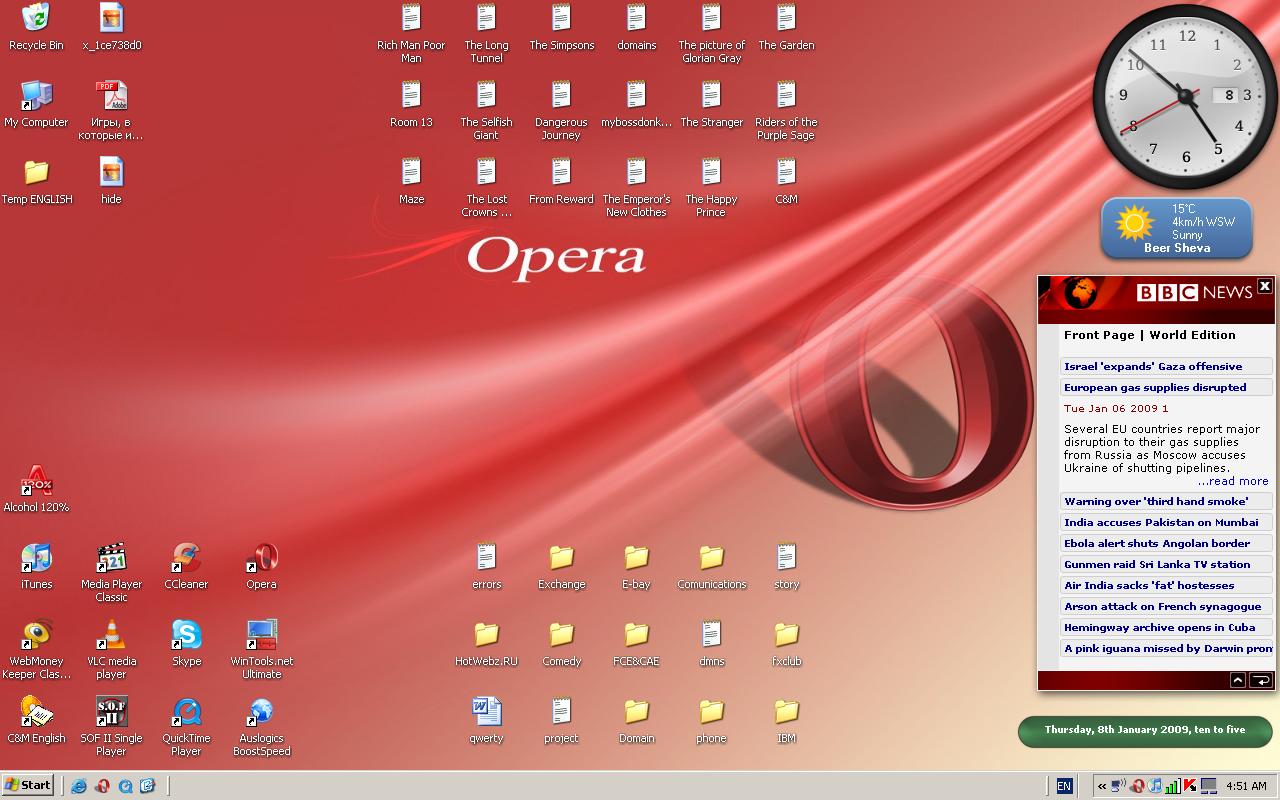Collapse BBC News widget with up arrow
Viewport: 1280px width, 800px height.
point(1237,680)
